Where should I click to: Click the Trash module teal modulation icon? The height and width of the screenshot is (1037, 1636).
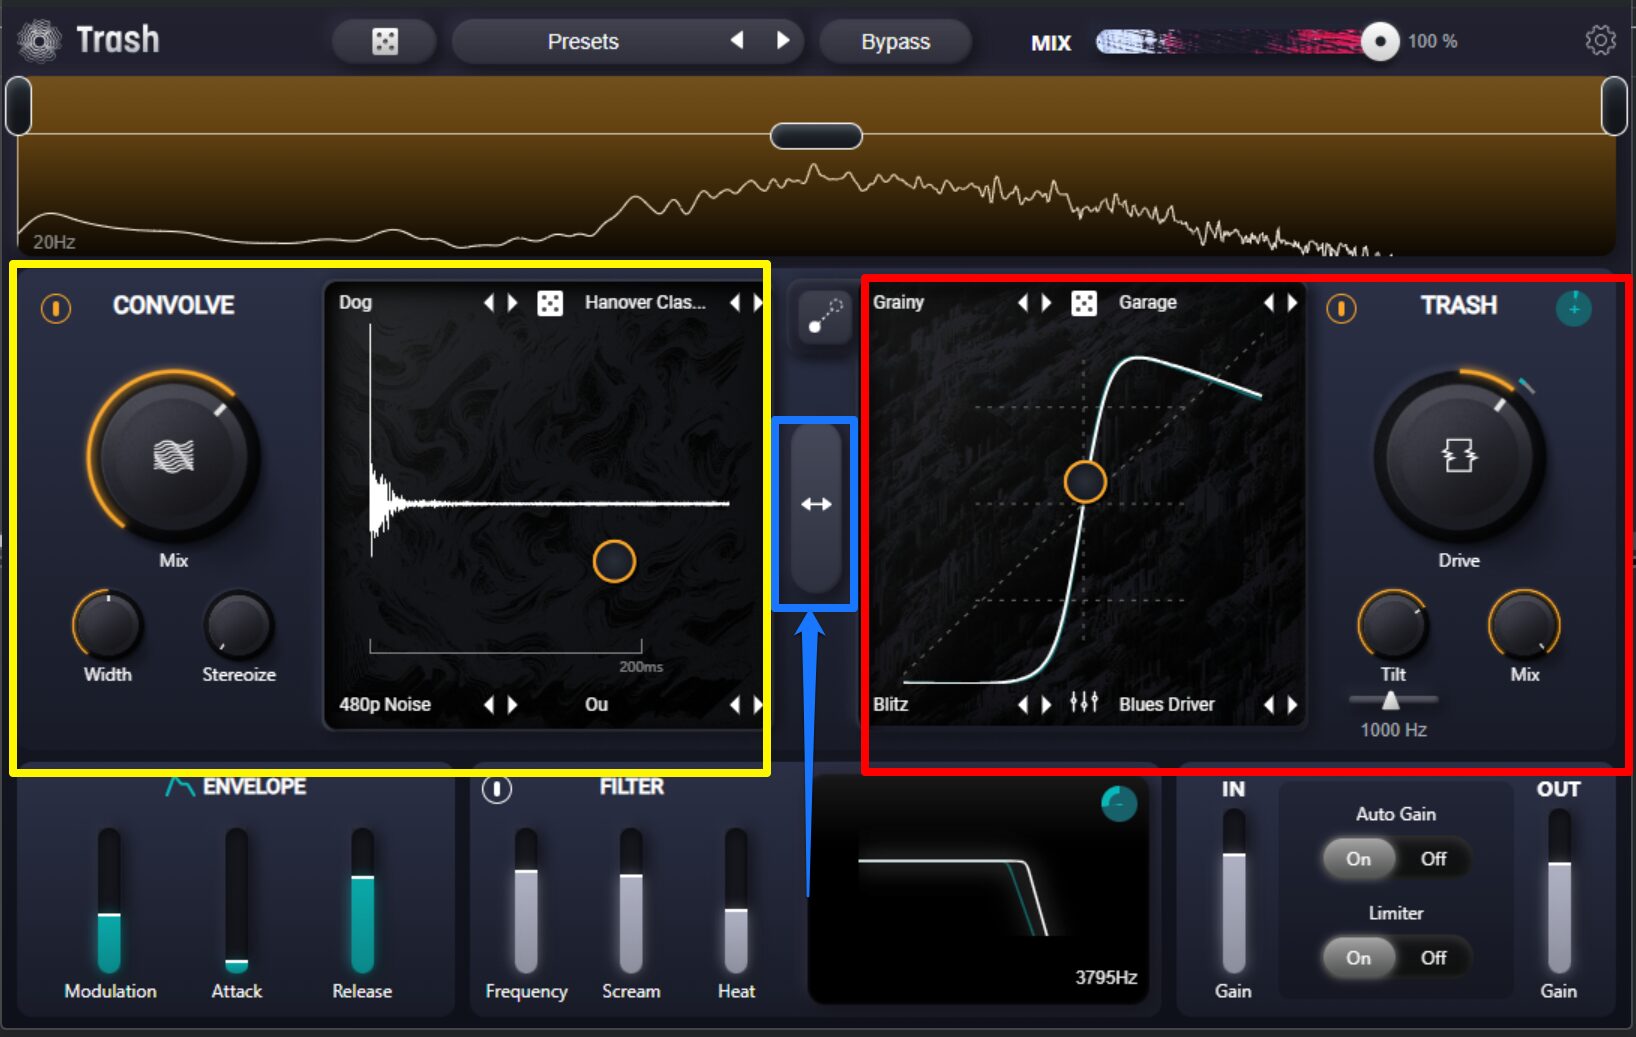1574,308
